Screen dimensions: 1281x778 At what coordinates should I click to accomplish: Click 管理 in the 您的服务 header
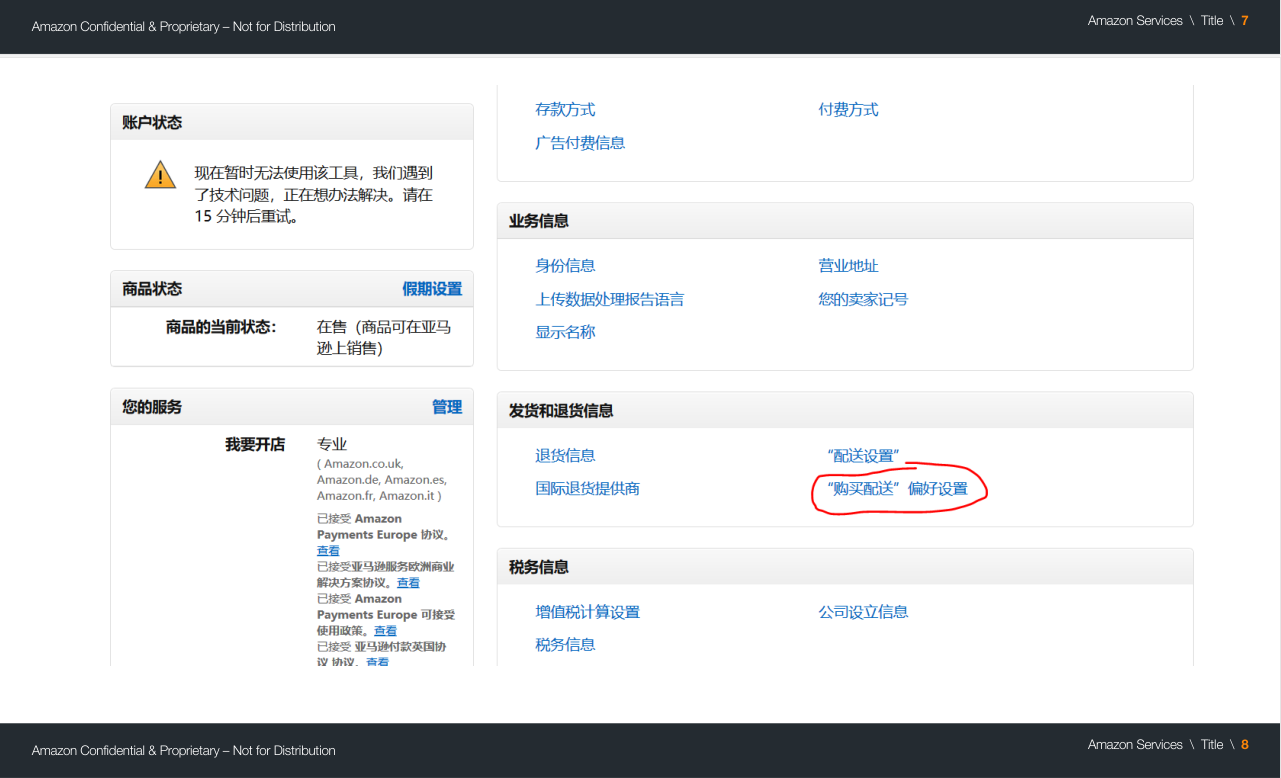447,407
